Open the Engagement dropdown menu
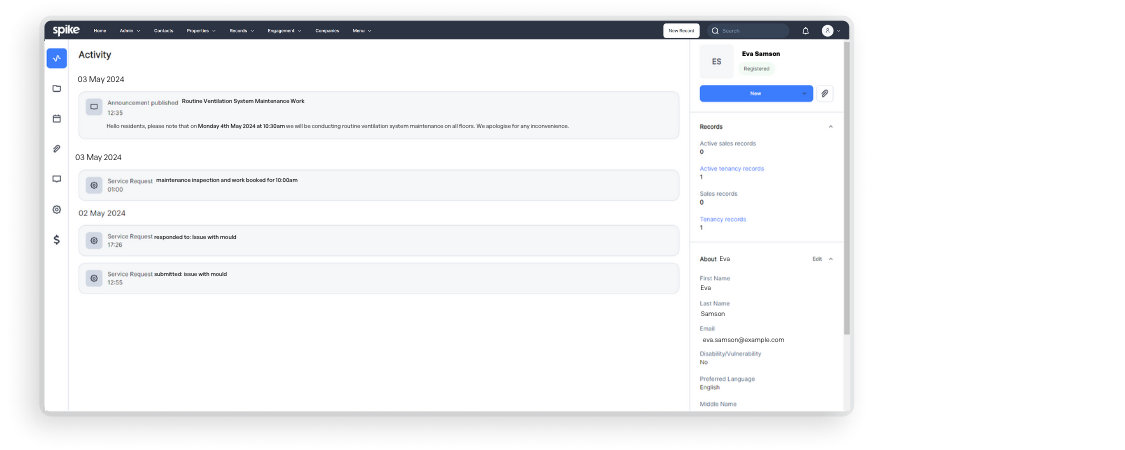The image size is (1125, 450). click(x=285, y=31)
